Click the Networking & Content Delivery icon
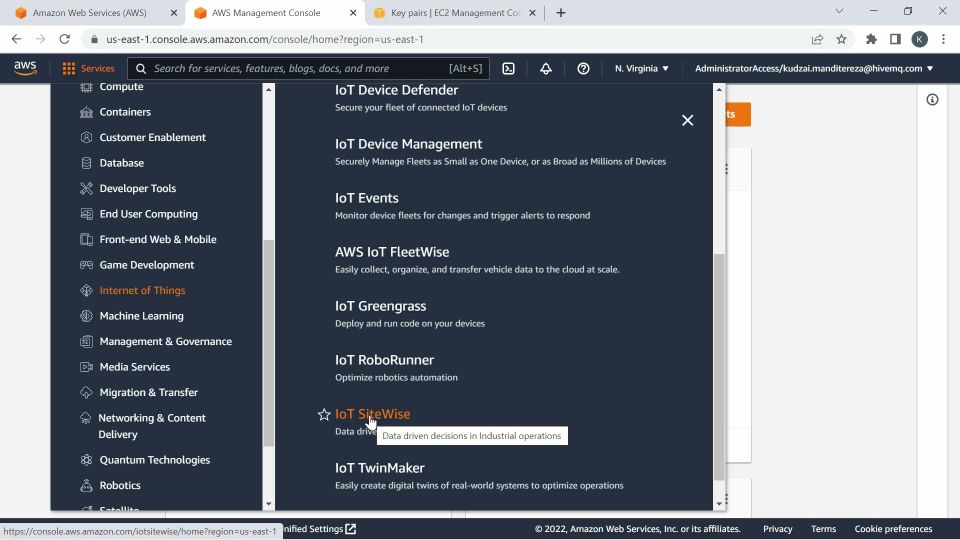This screenshot has width=960, height=540. coord(85,418)
